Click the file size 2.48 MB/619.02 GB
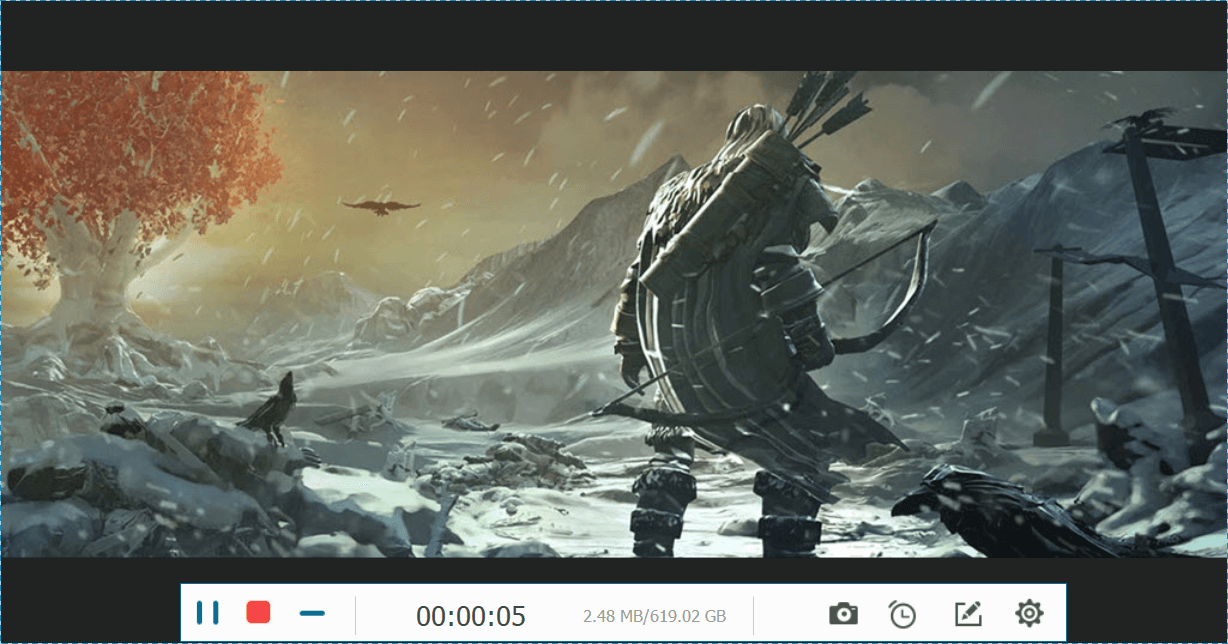Screen dimensions: 1228x644 pos(654,615)
